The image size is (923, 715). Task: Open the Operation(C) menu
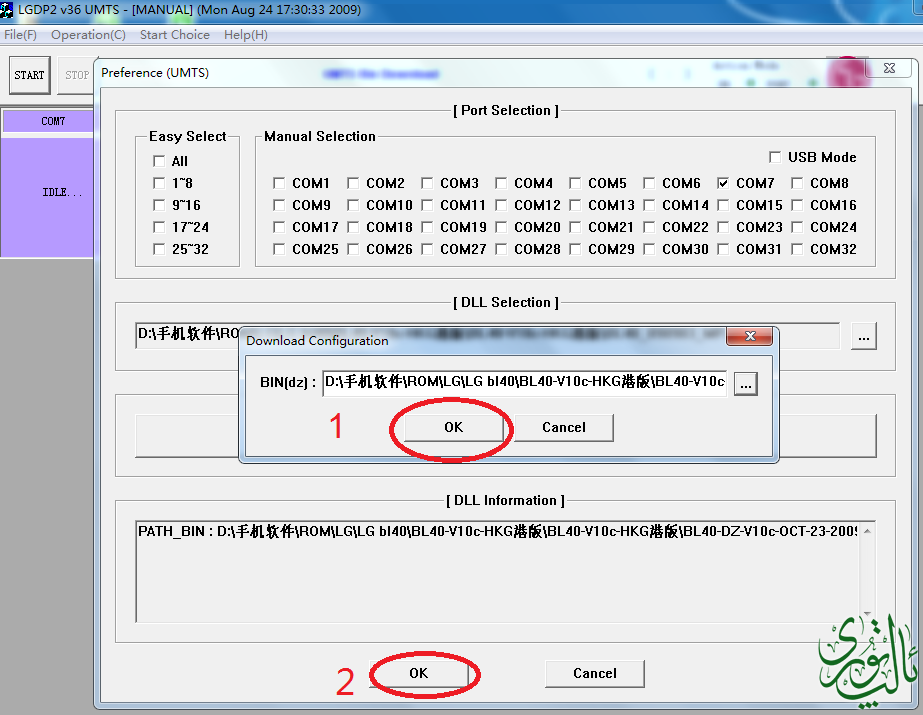click(x=88, y=35)
